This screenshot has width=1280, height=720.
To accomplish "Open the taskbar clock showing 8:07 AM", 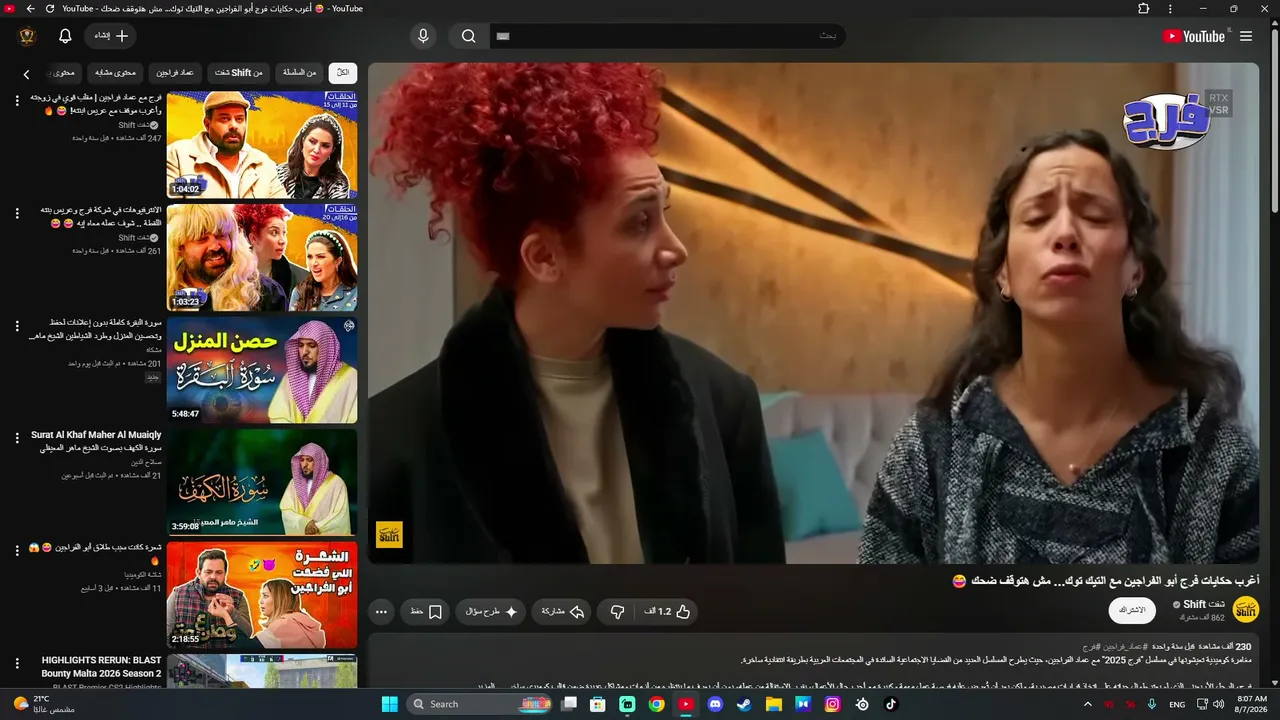I will (x=1253, y=704).
